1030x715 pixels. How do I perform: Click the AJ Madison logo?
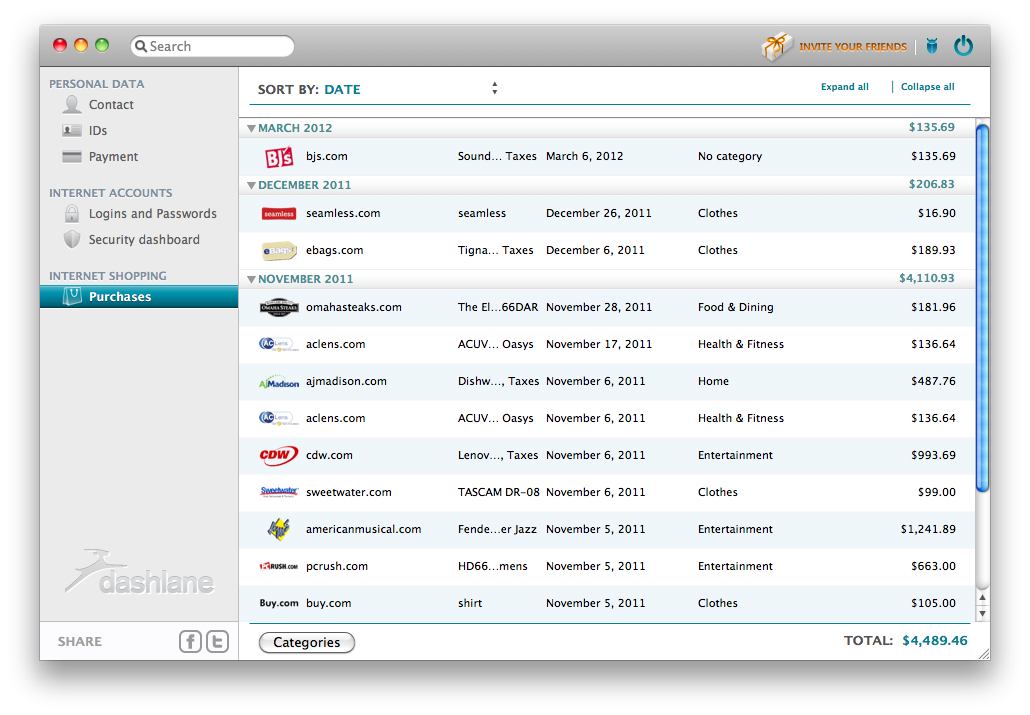tap(279, 382)
